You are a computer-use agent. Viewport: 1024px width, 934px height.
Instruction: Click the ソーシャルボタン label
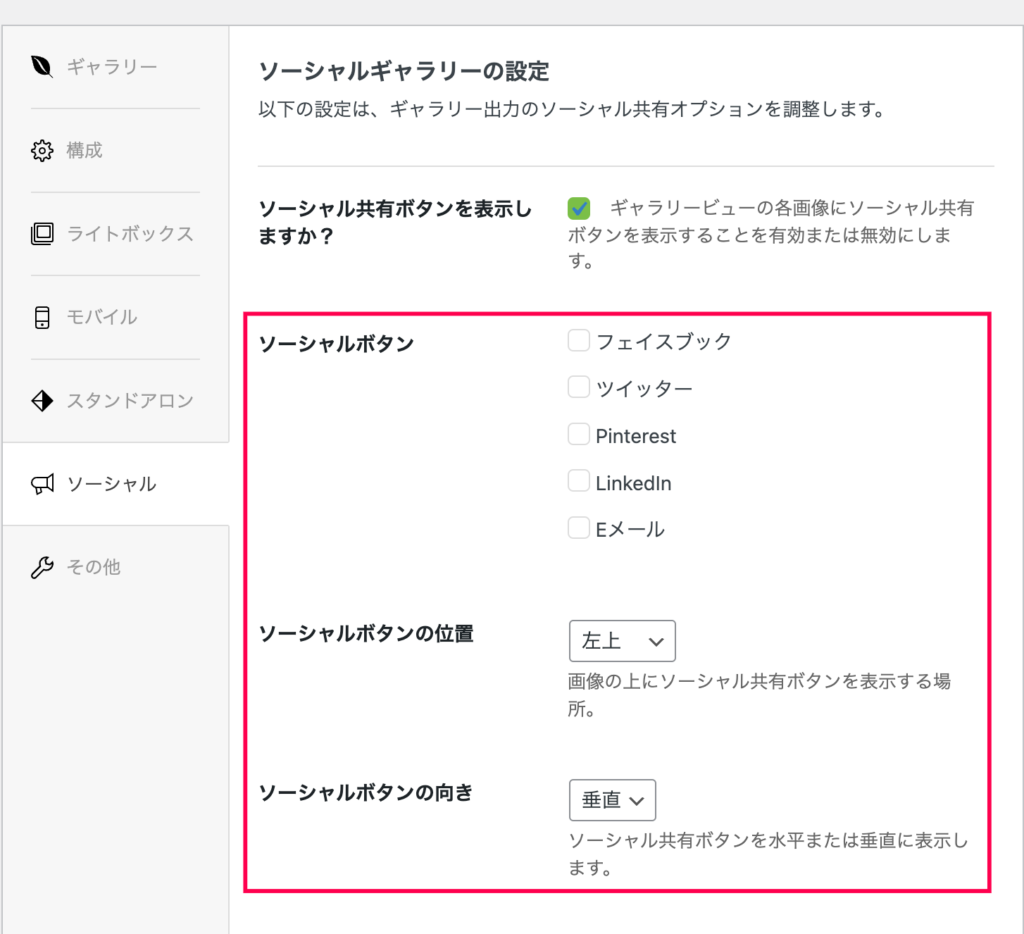336,344
